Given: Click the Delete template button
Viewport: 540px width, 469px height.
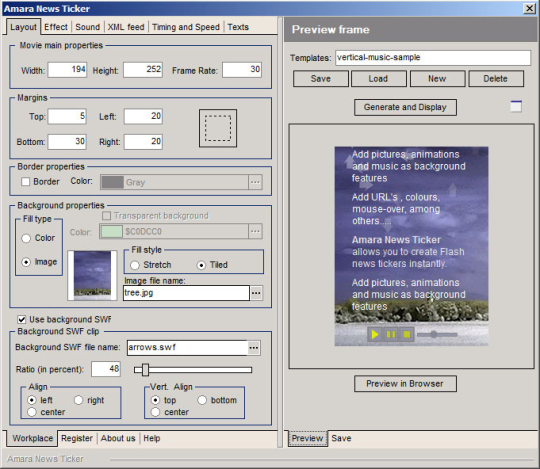Looking at the screenshot, I should pos(496,79).
